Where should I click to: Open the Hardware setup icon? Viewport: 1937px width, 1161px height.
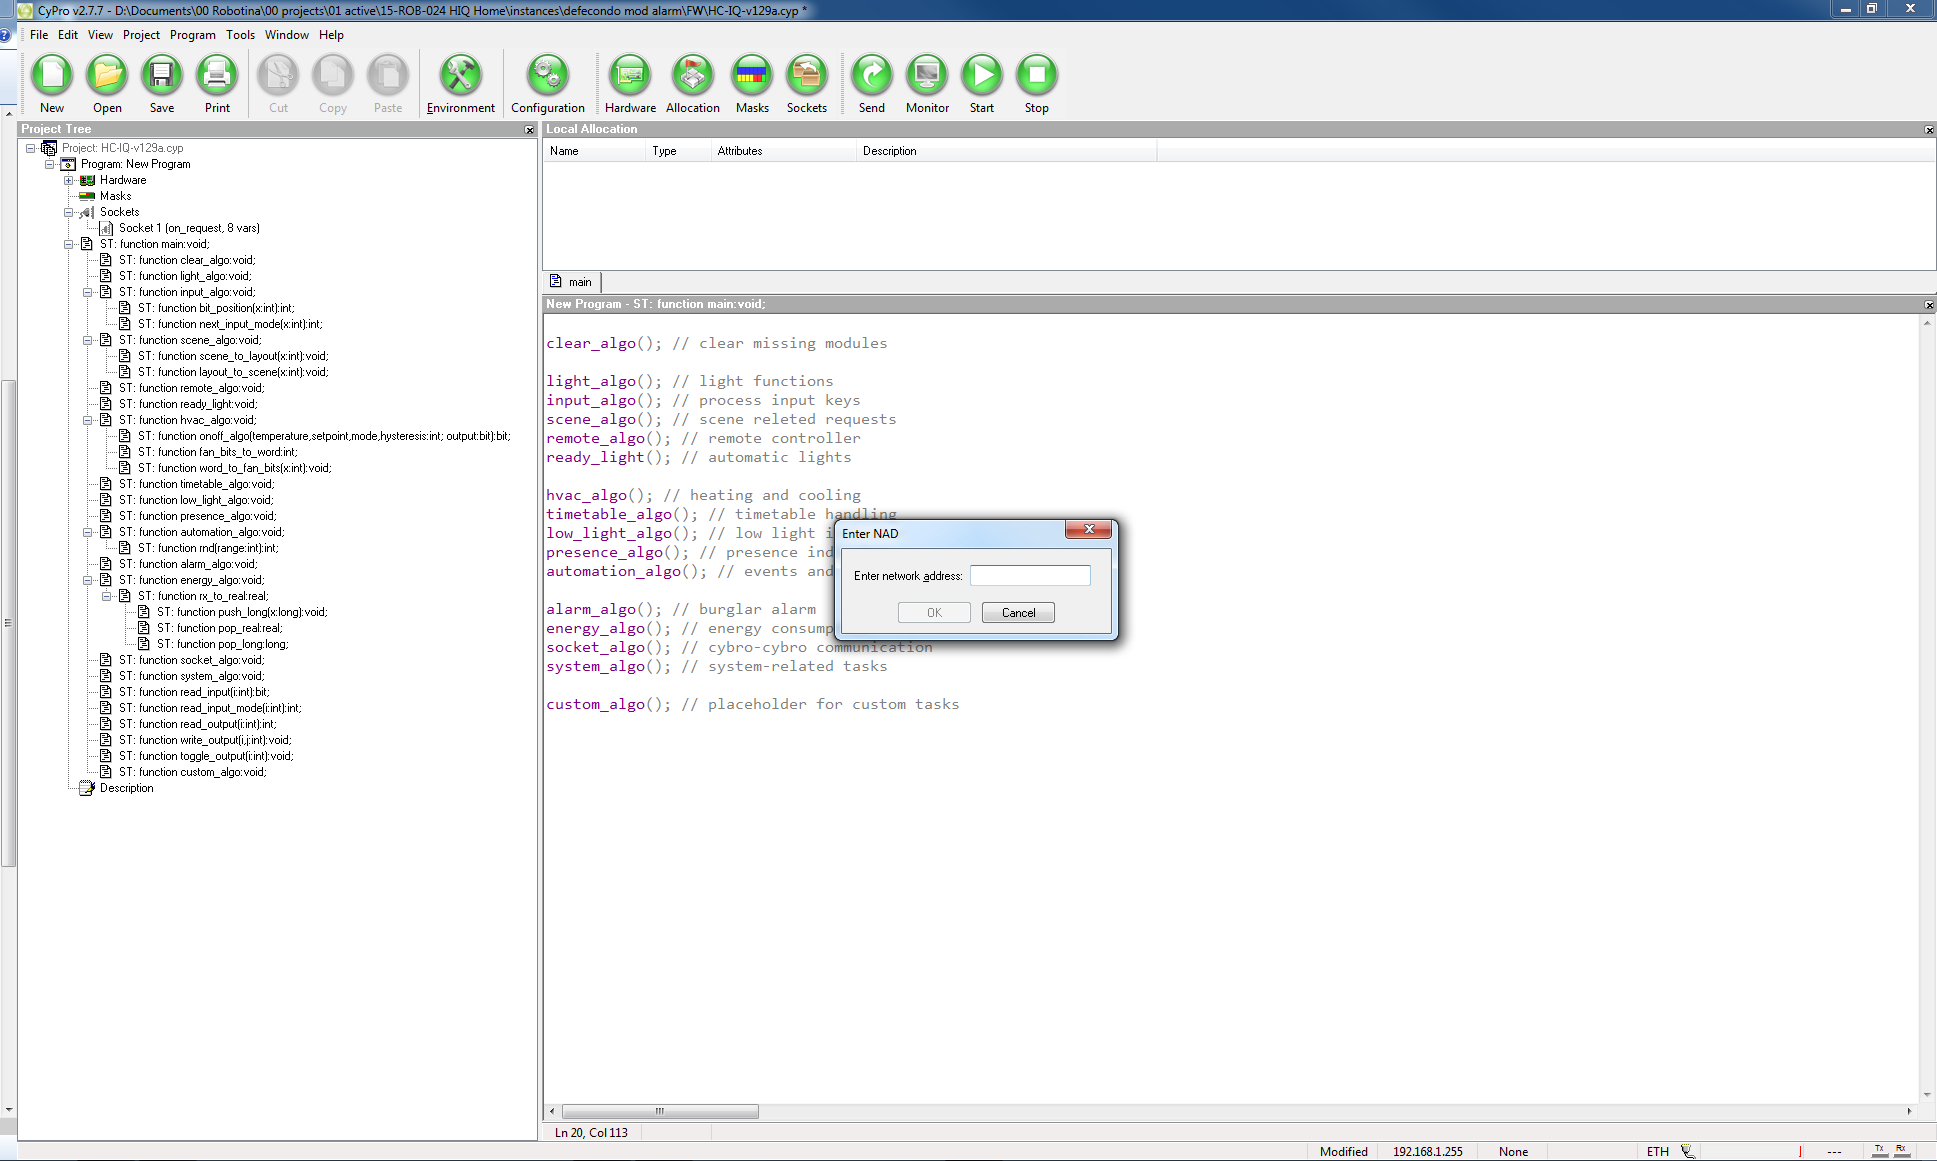[x=630, y=76]
